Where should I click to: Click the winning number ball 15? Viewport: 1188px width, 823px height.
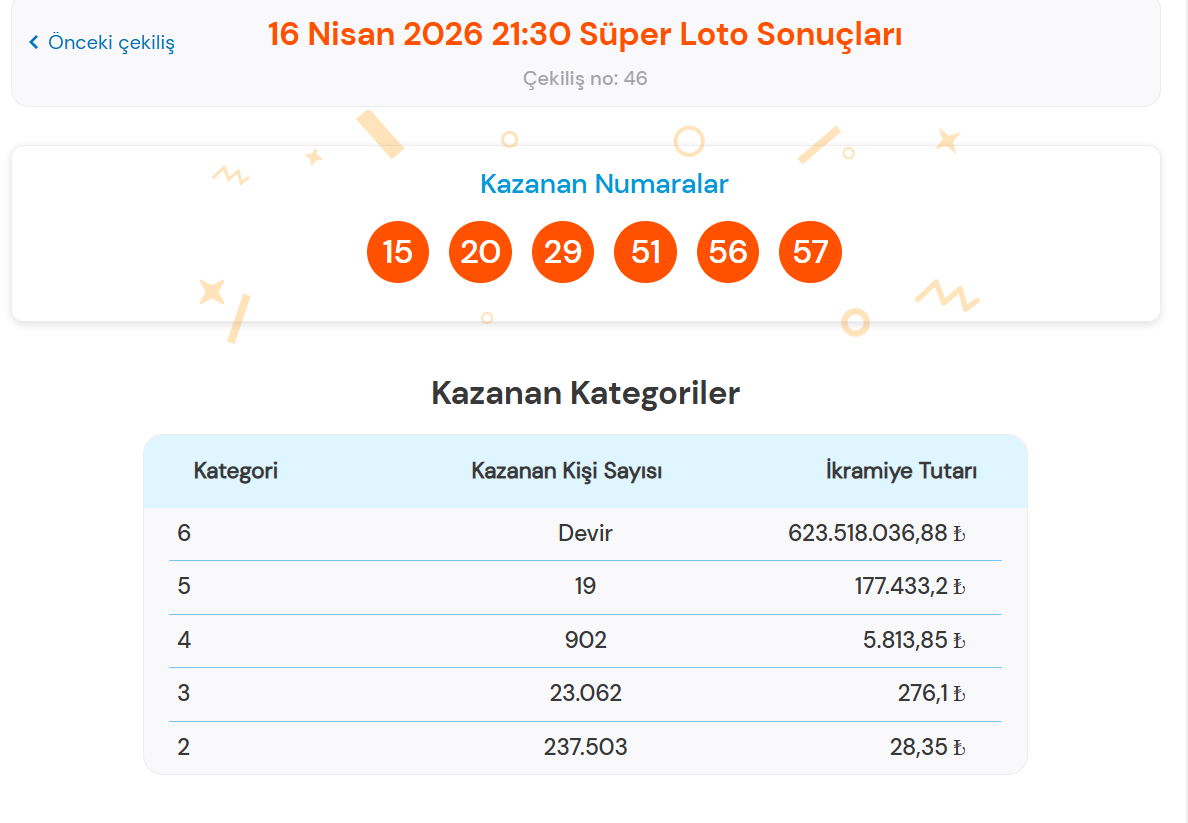pos(397,251)
